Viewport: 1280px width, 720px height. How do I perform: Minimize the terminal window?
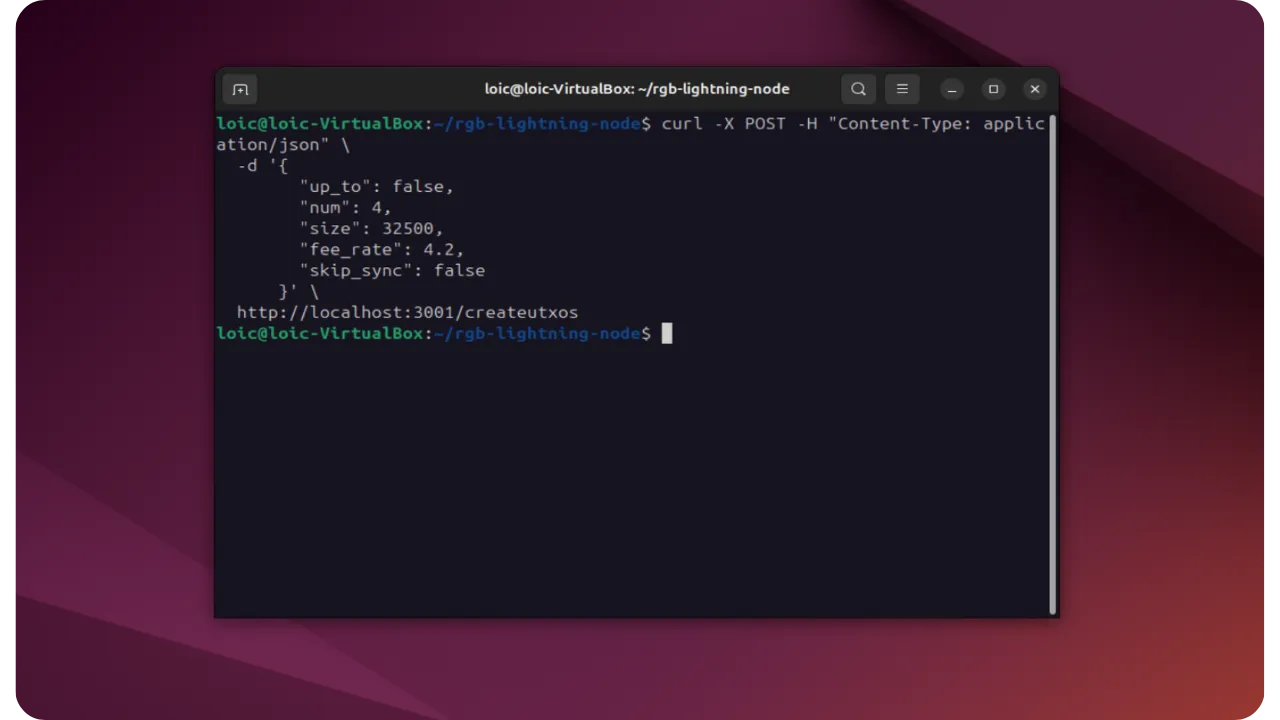(952, 89)
